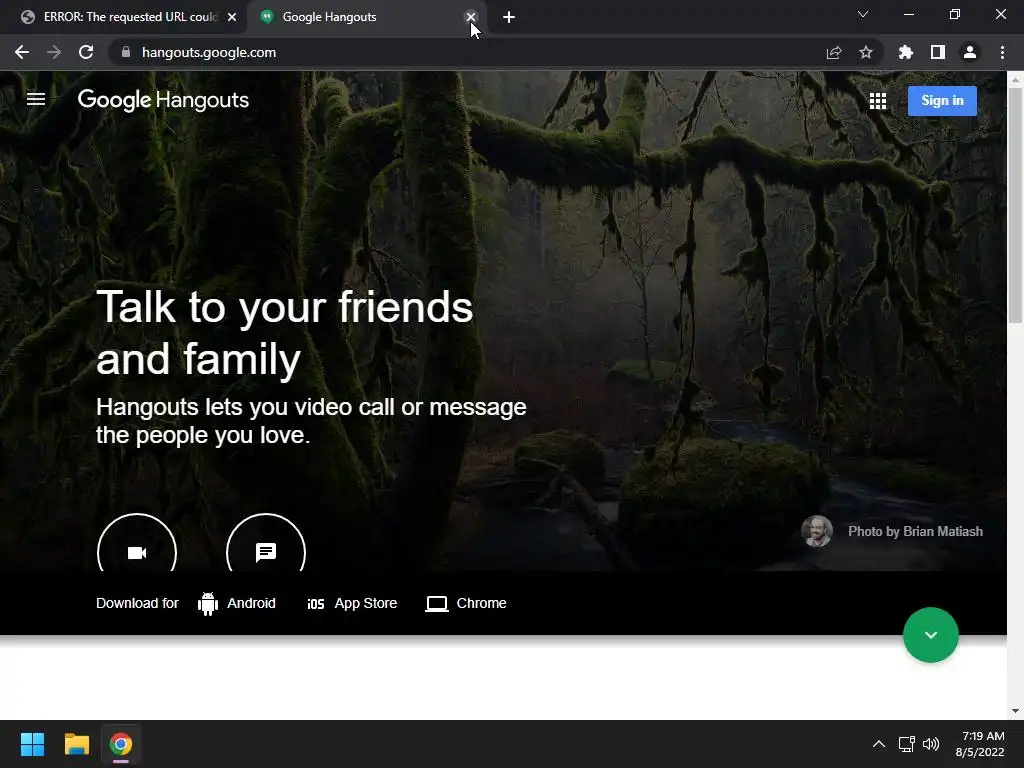Click Photo by Brian Matiash credit
The image size is (1024, 768).
point(915,532)
